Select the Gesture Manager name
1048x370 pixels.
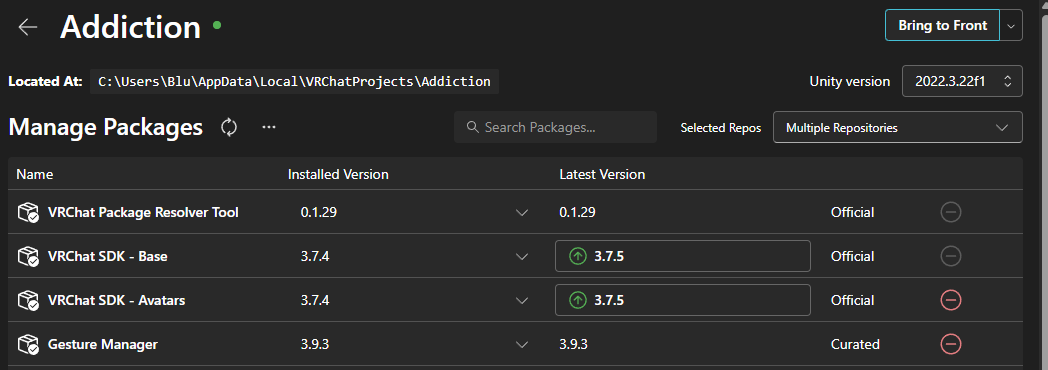tap(103, 345)
